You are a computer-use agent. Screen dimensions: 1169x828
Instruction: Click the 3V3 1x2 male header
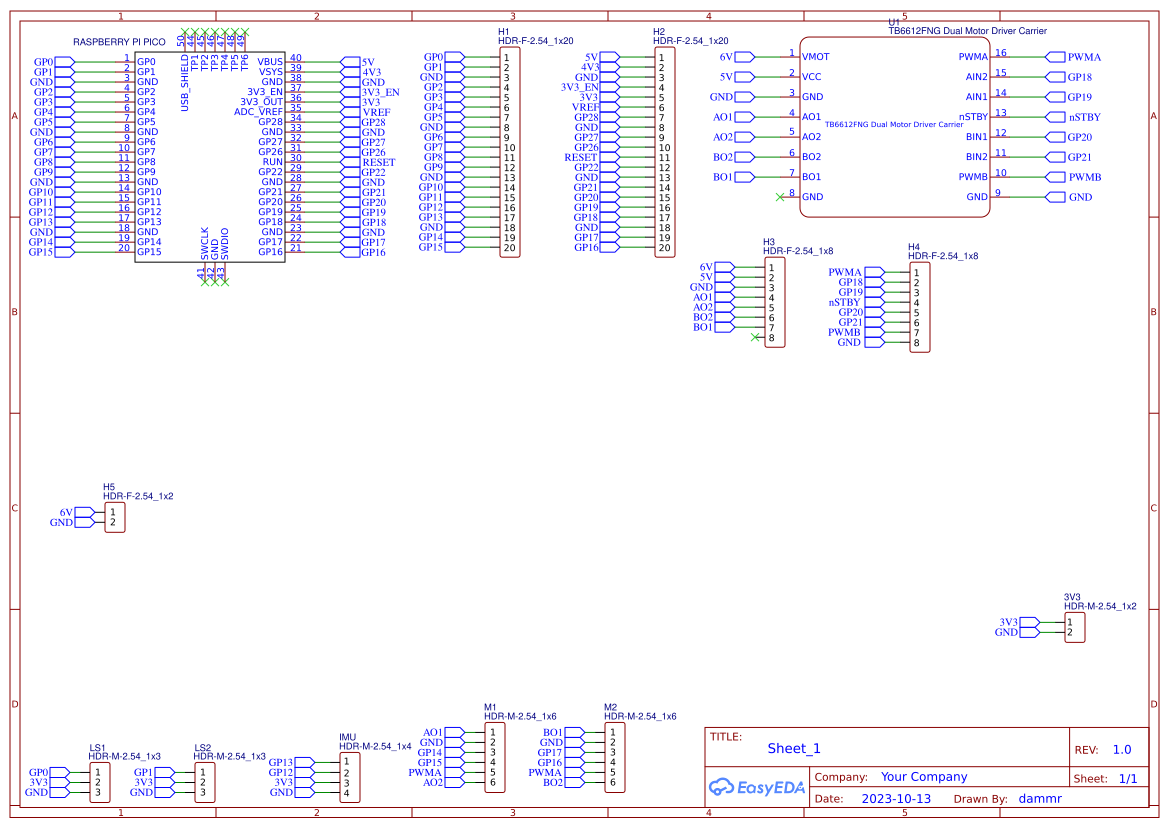(x=1073, y=628)
